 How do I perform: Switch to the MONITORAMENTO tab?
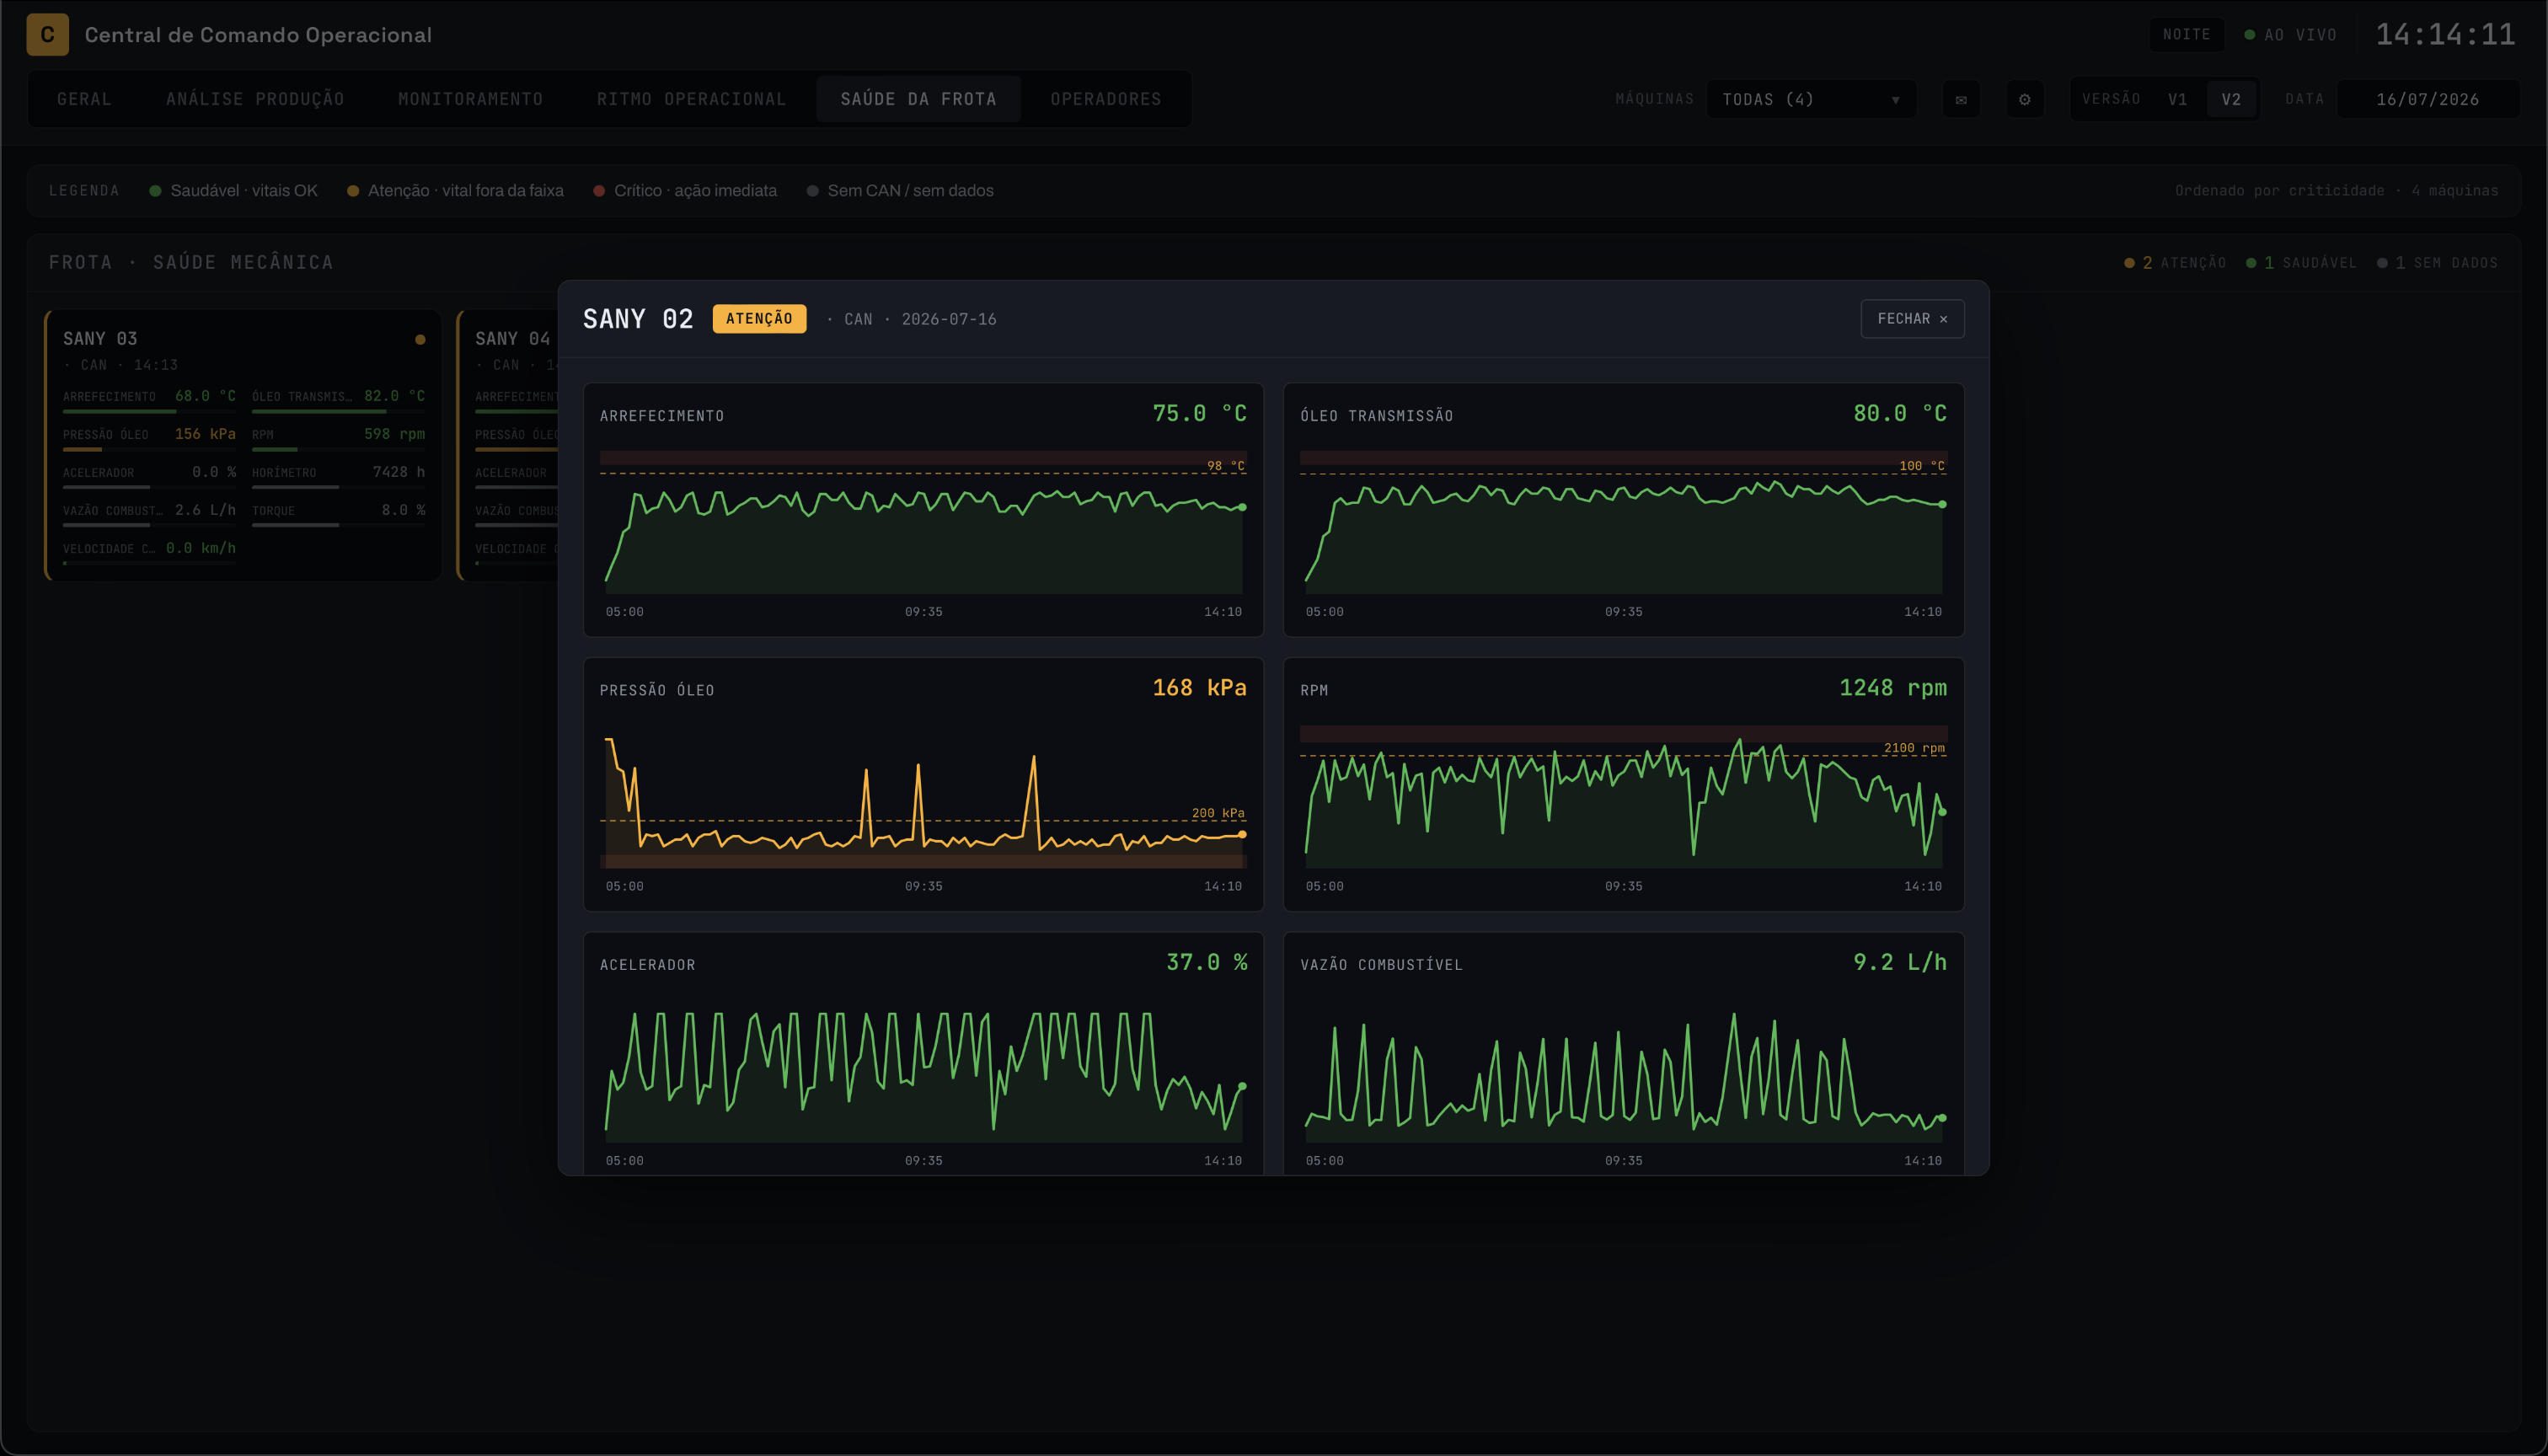470,99
